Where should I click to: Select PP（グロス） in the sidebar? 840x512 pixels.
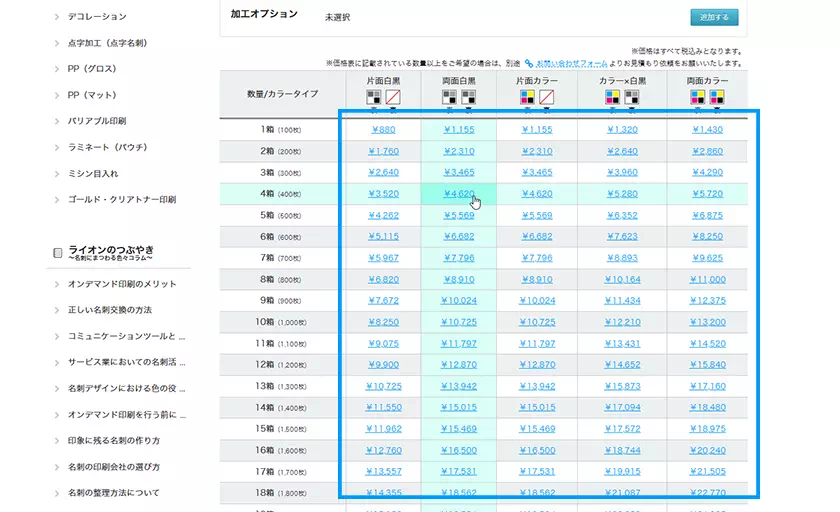[92, 69]
